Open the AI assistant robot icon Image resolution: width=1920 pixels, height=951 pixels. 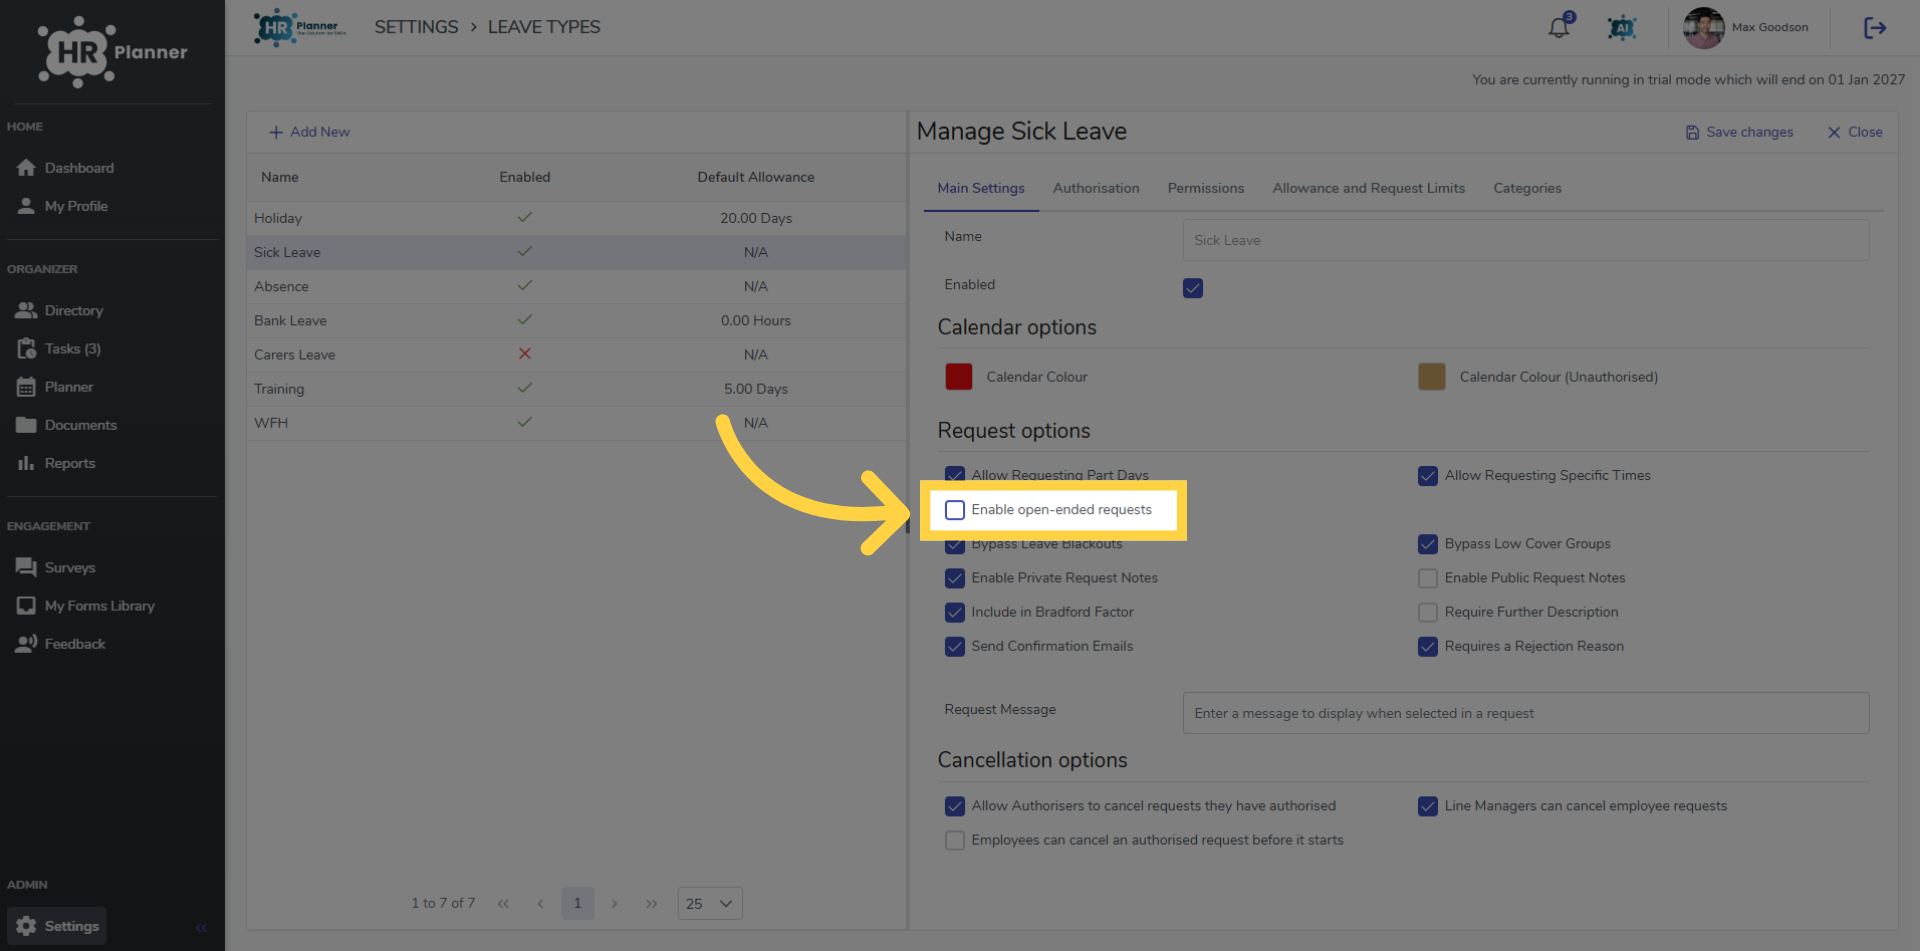(x=1622, y=28)
